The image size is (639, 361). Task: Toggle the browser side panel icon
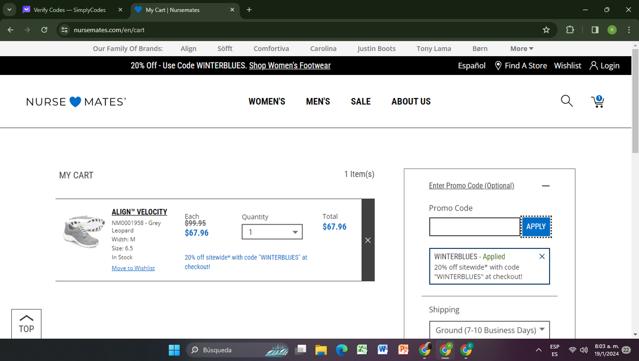(x=595, y=30)
